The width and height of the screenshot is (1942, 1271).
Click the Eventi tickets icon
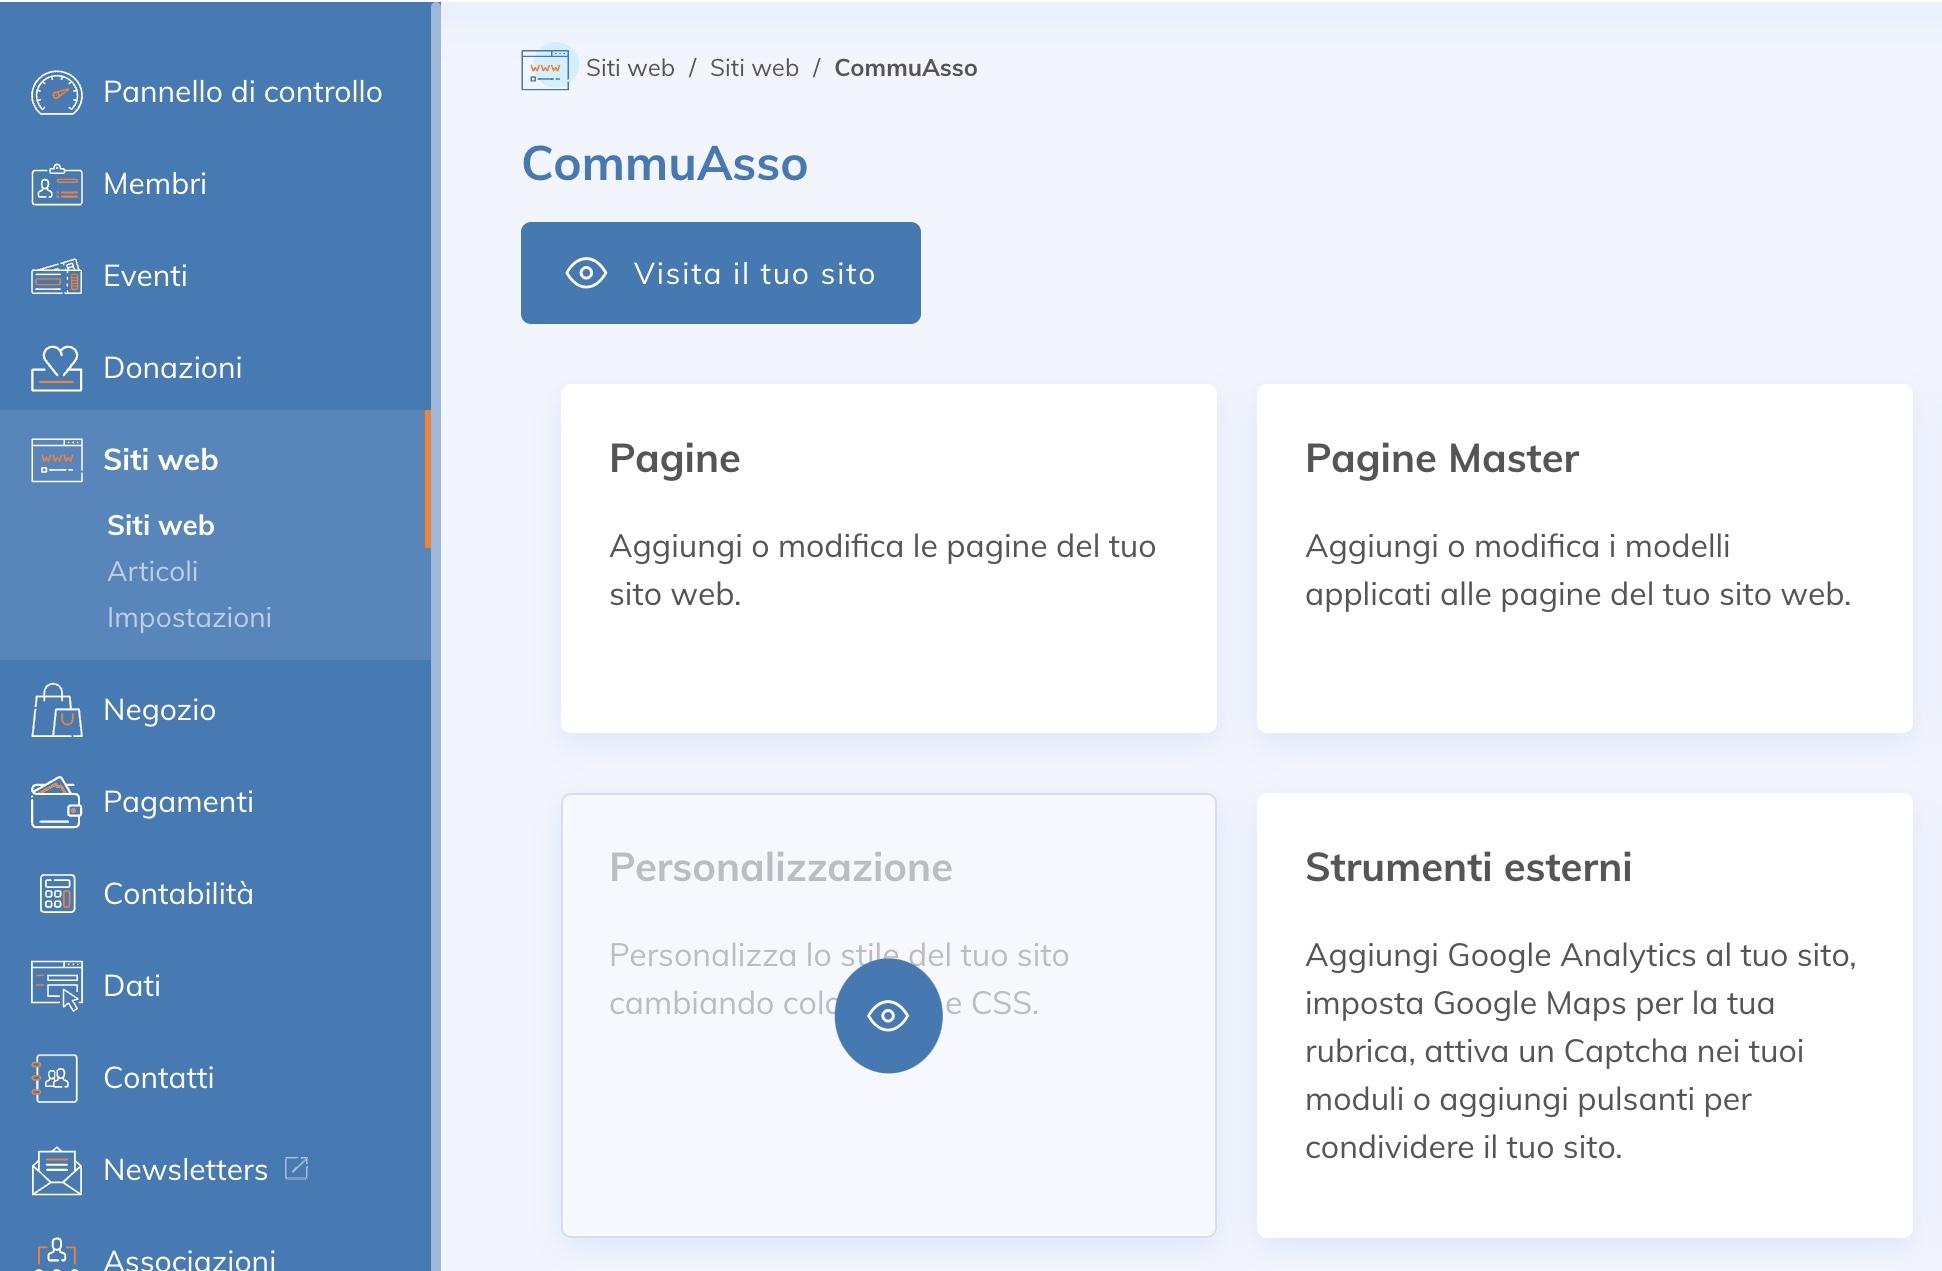tap(57, 277)
